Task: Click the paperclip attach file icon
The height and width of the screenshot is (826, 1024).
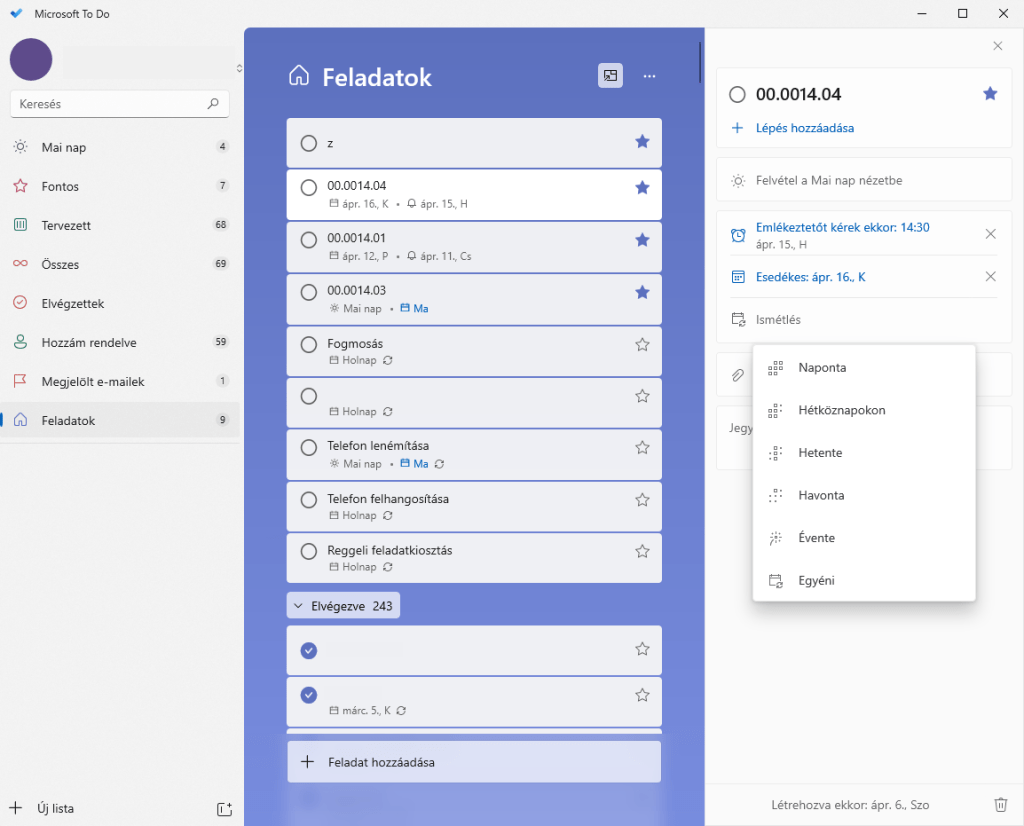Action: [x=738, y=375]
